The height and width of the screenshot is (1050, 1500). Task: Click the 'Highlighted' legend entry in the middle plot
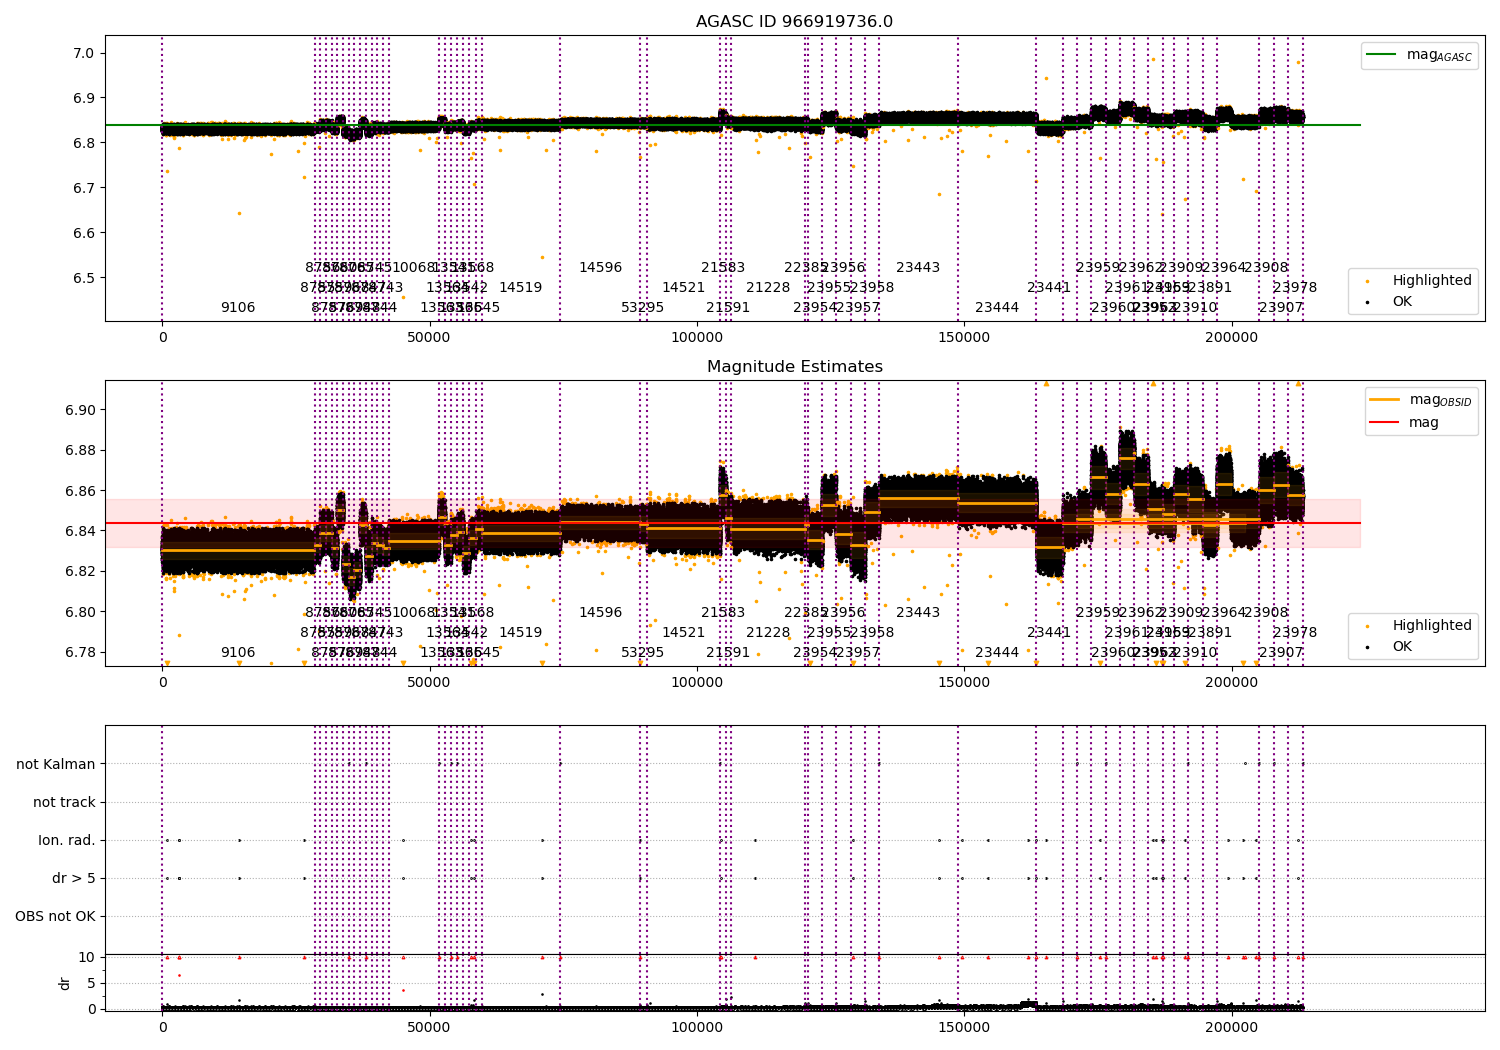(x=1419, y=625)
